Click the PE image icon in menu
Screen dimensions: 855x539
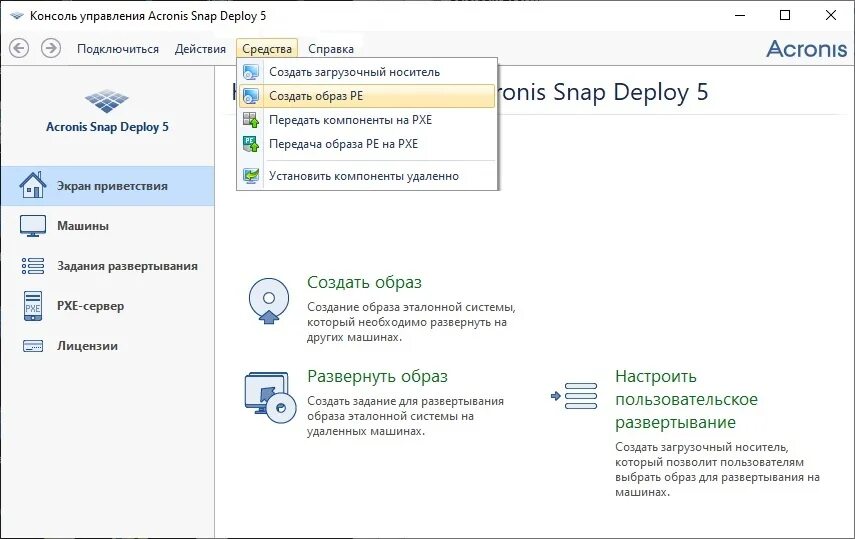click(x=251, y=96)
